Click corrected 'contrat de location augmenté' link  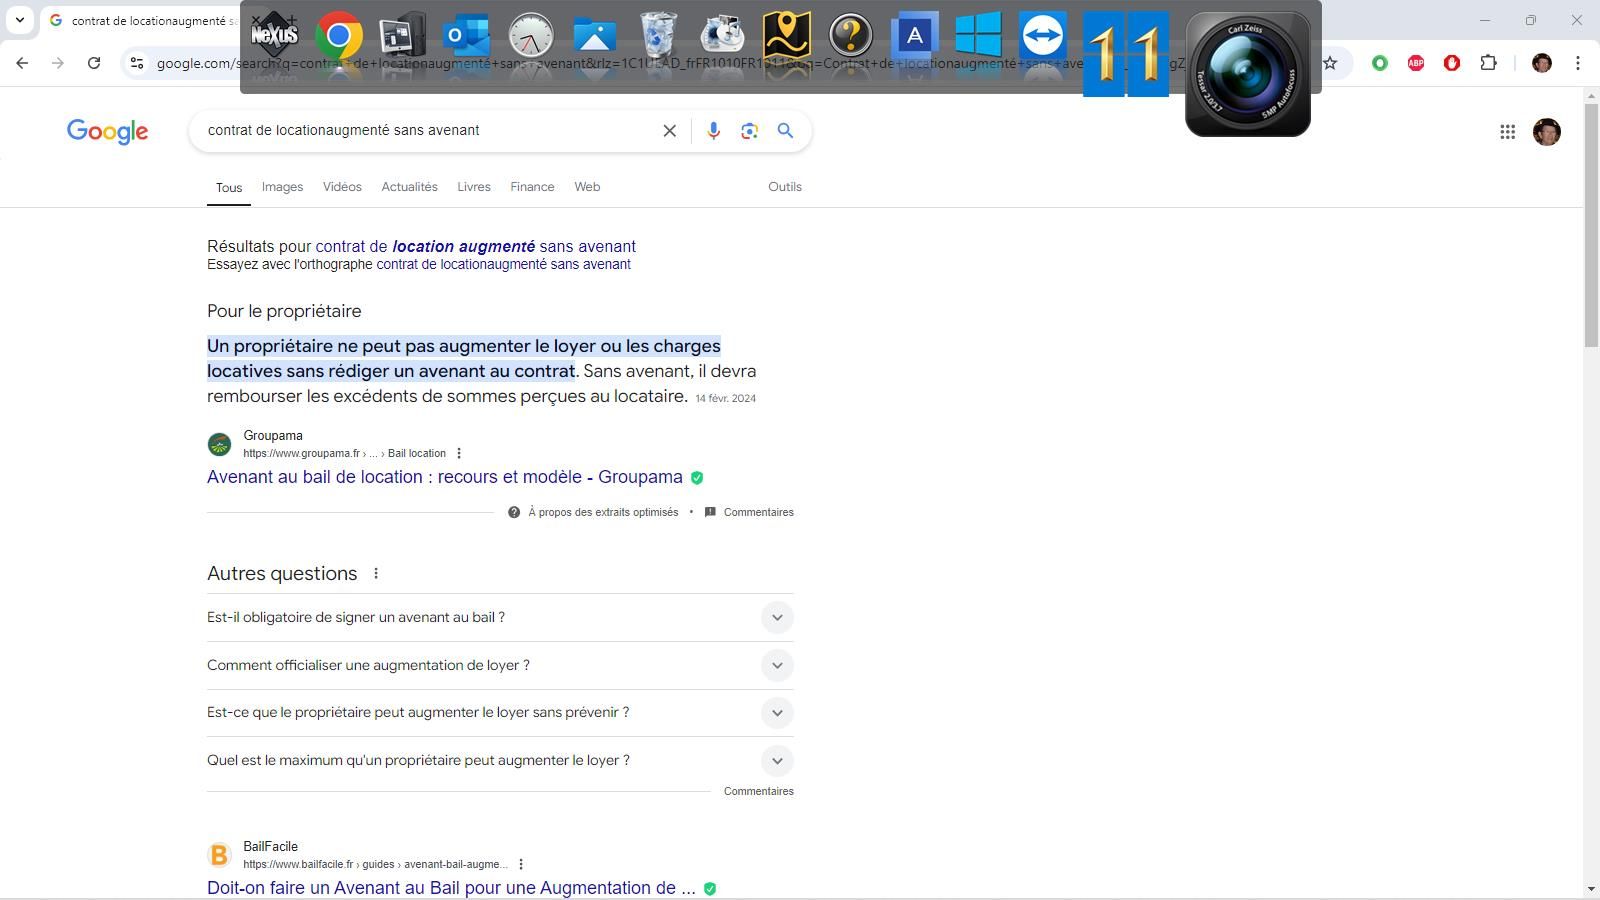click(x=475, y=247)
